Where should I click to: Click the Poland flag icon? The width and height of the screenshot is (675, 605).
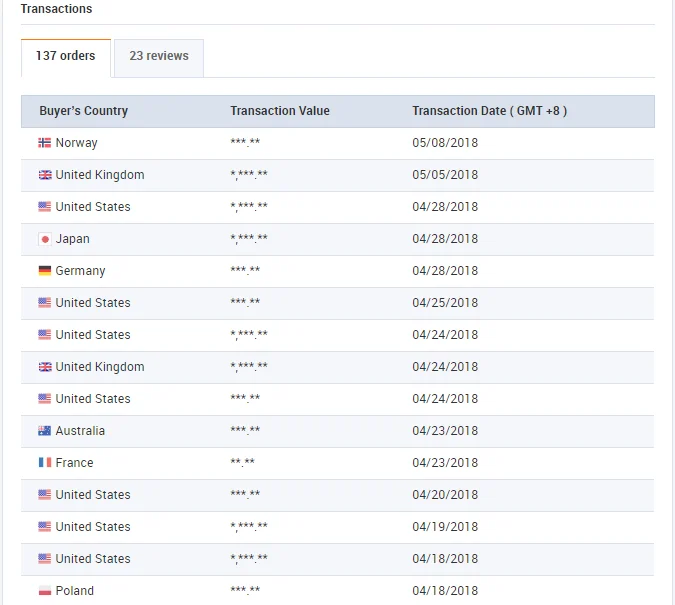(x=44, y=591)
